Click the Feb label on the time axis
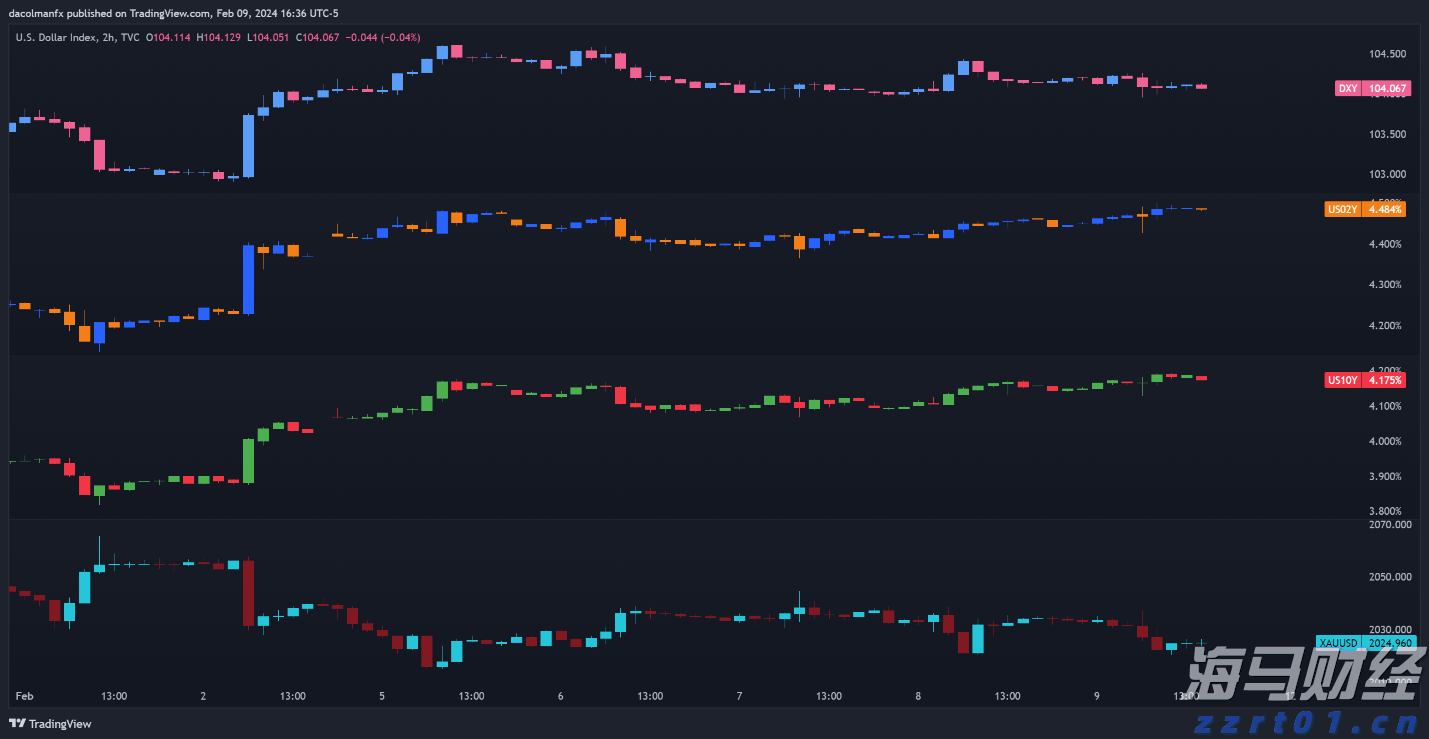This screenshot has width=1429, height=739. click(x=25, y=696)
